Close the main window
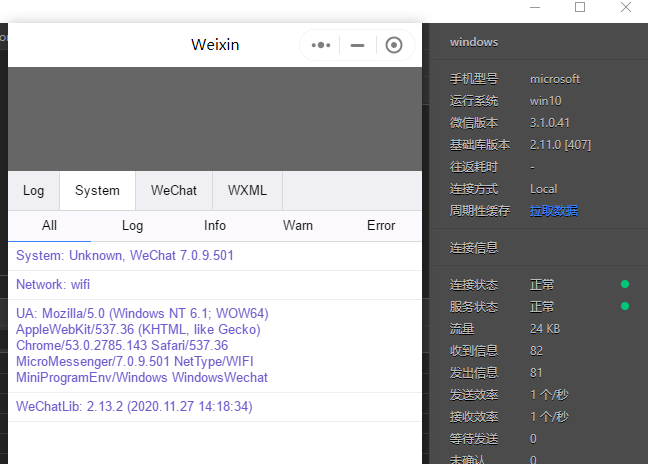The image size is (648, 464). 626,7
